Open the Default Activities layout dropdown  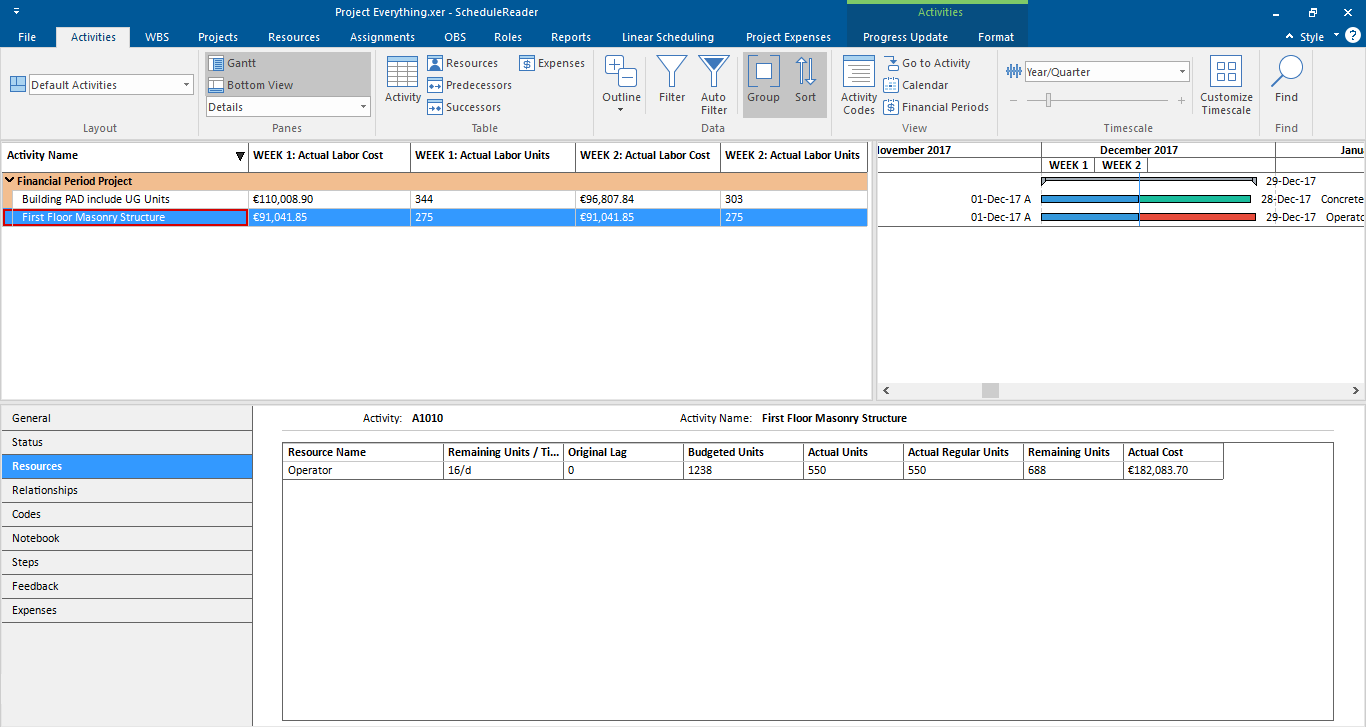pos(186,85)
